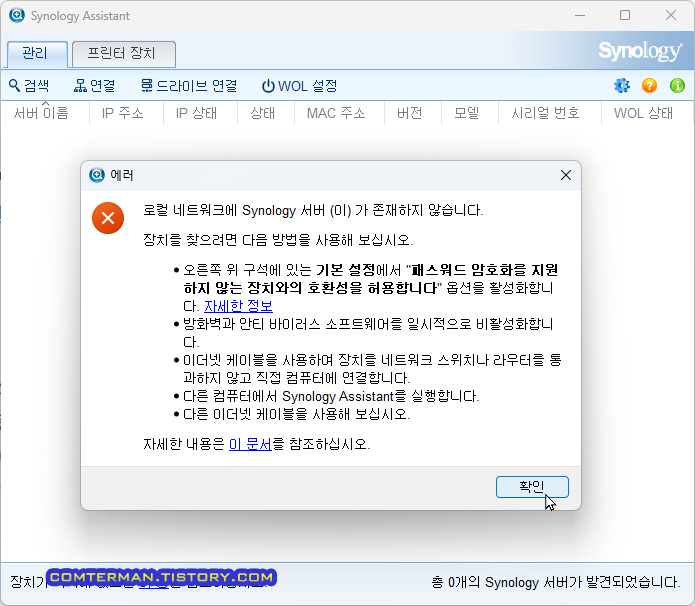695x606 pixels.
Task: Open the 자세한 정보 link
Action: (238, 306)
